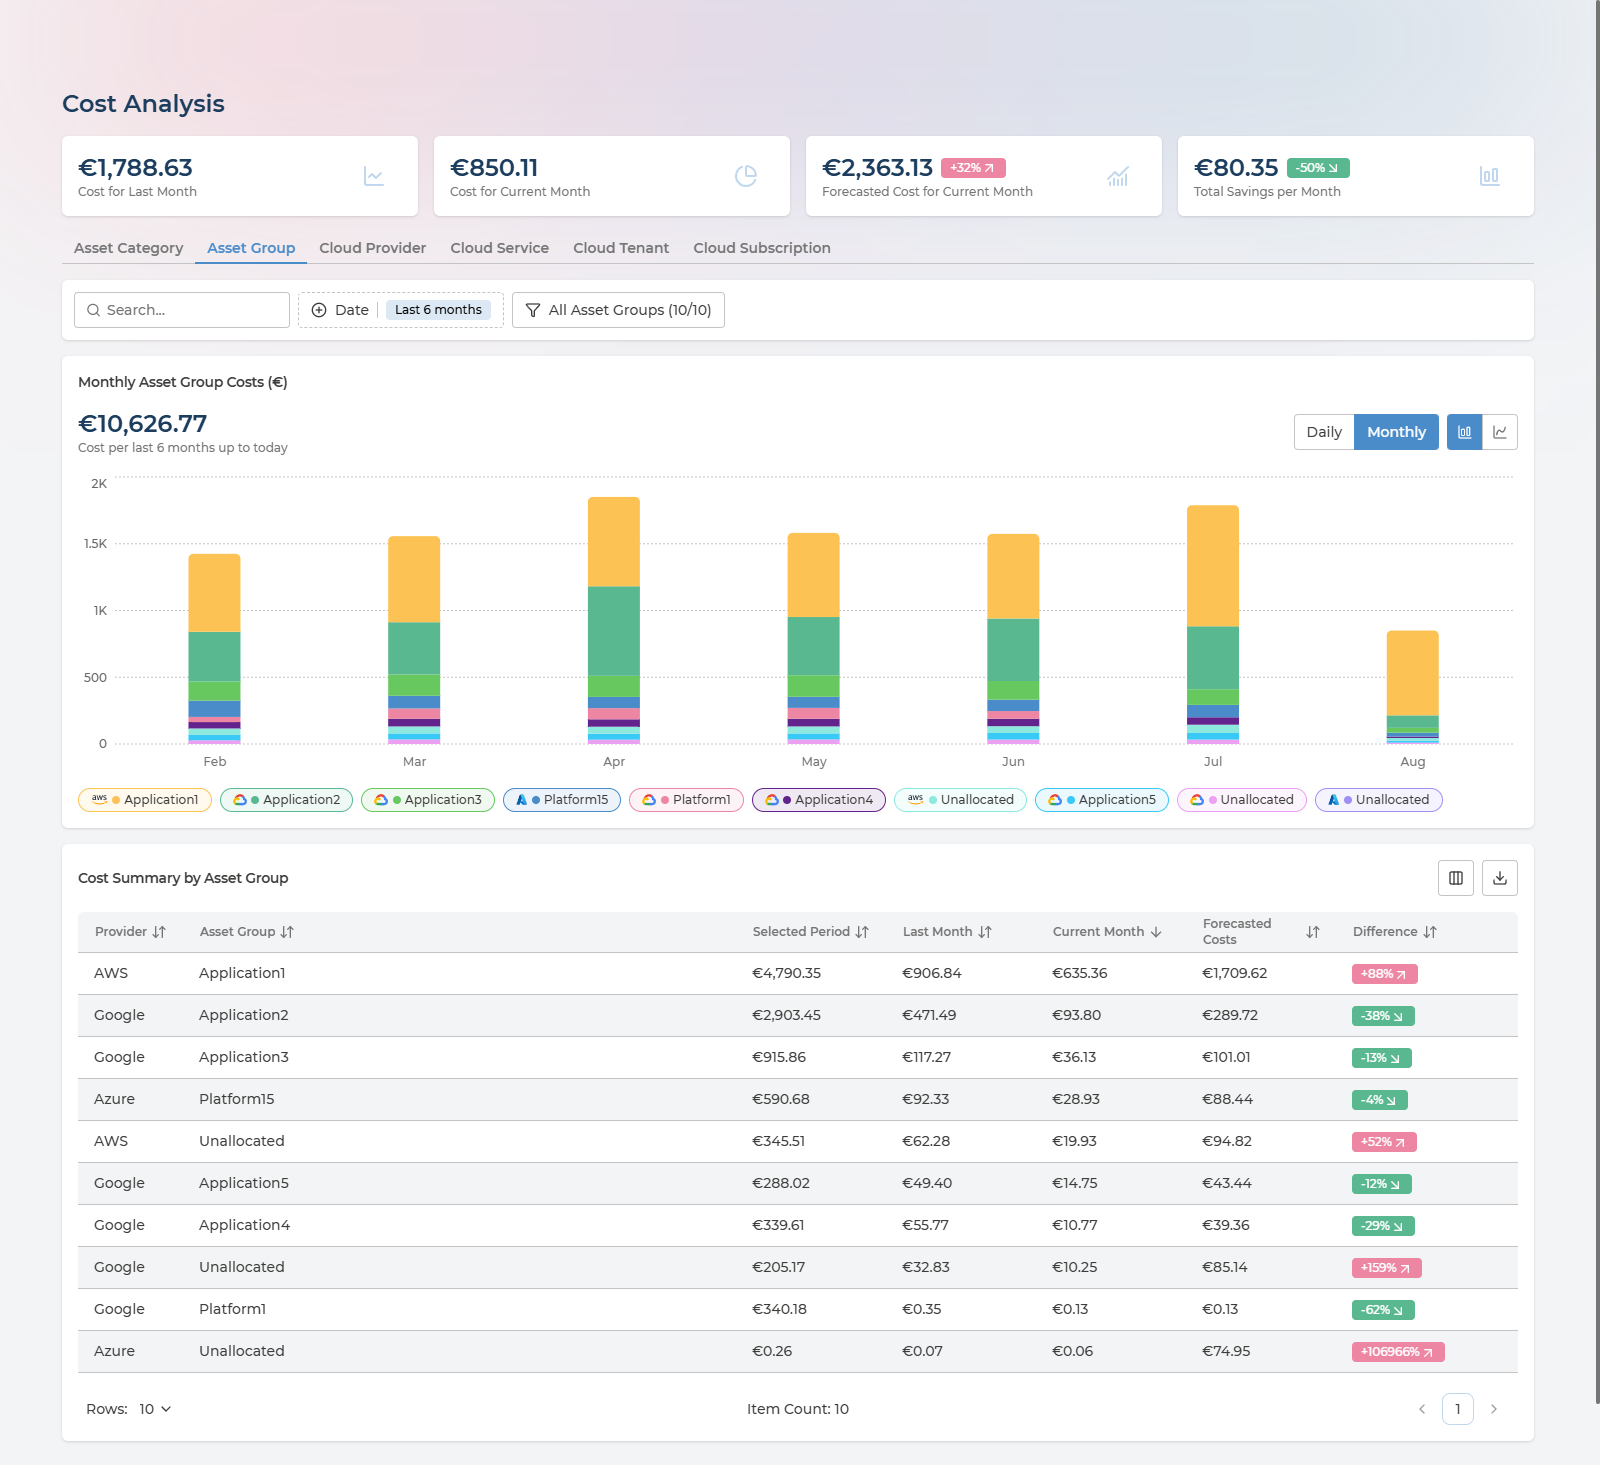Toggle Platform15 legend series
Viewport: 1600px width, 1465px height.
tap(562, 800)
